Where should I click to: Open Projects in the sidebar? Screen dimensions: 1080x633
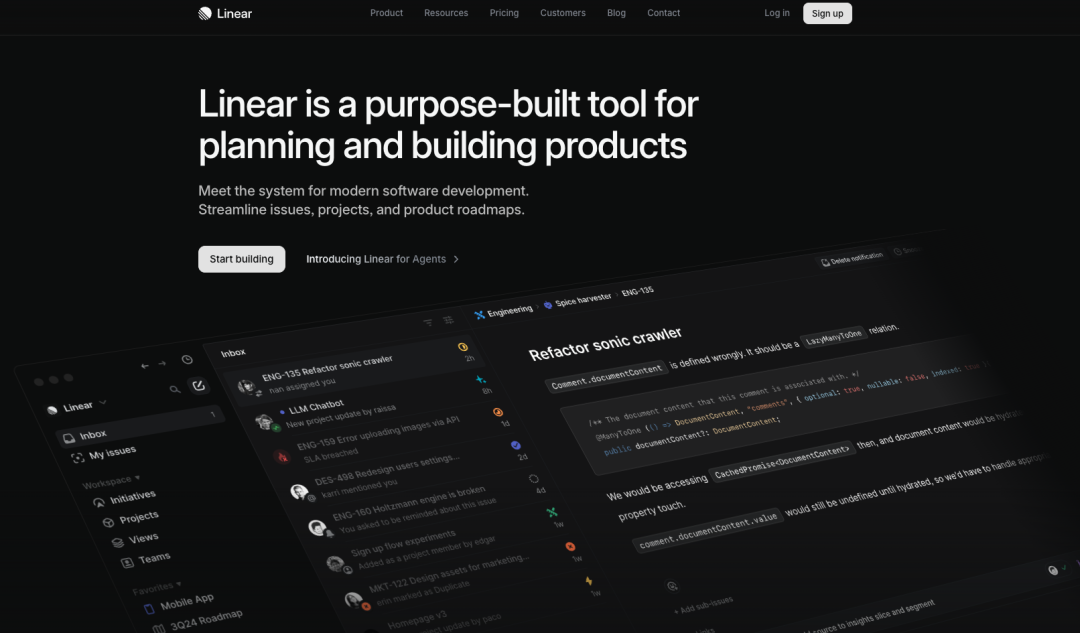[131, 519]
